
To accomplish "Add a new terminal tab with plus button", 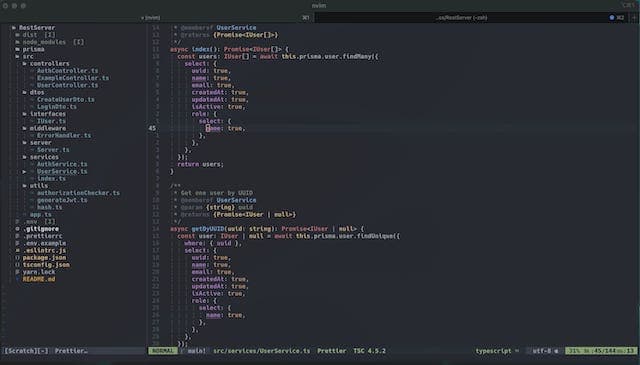I will point(634,18).
